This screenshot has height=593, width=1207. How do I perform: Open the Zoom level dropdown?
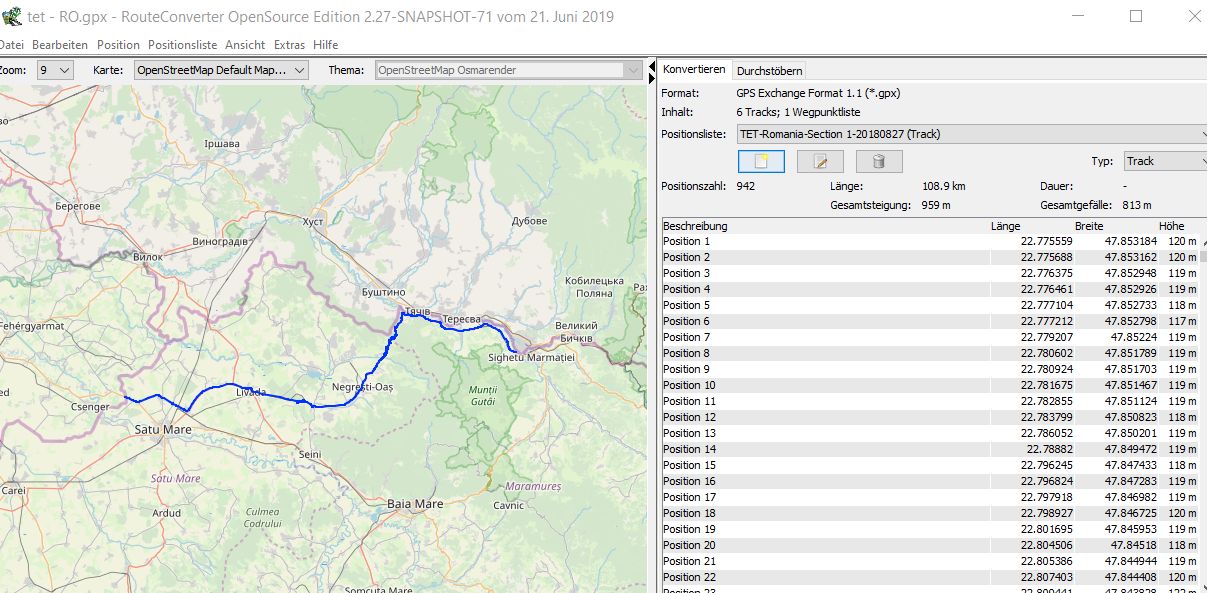55,70
